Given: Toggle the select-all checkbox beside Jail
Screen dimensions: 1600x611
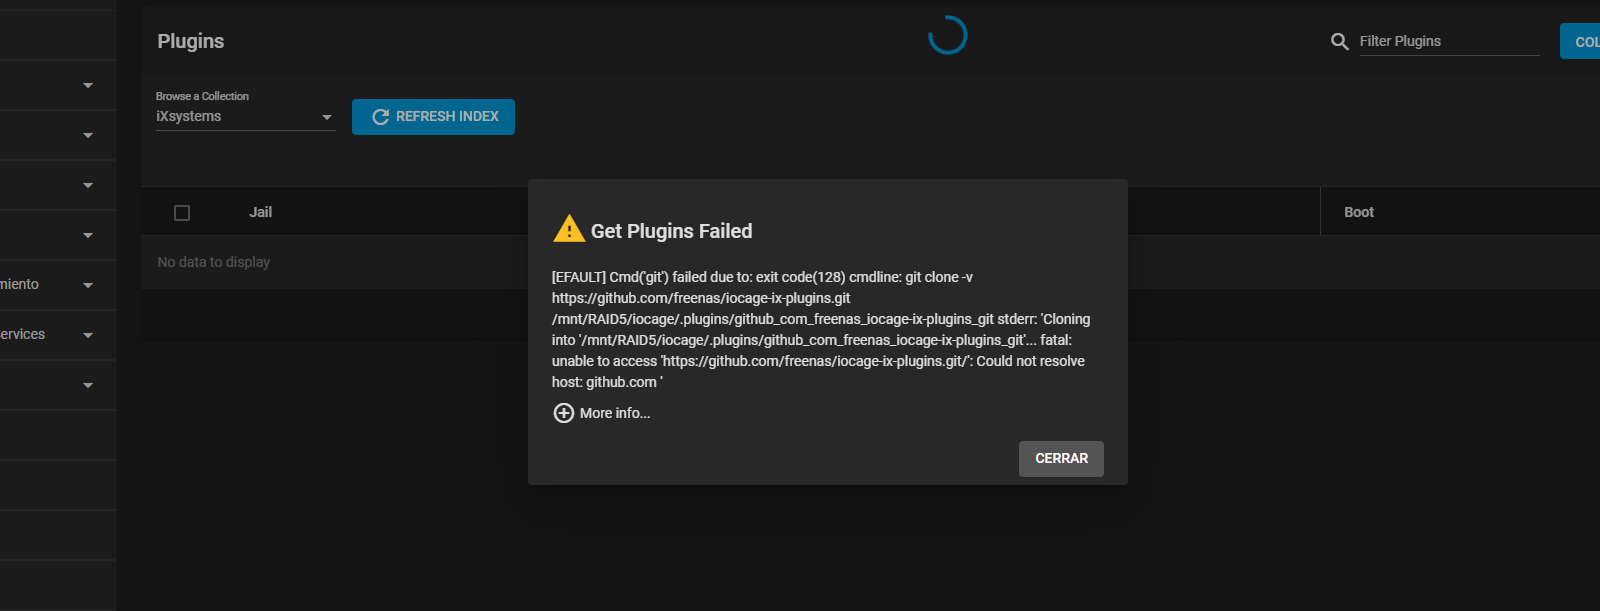Looking at the screenshot, I should (x=182, y=213).
